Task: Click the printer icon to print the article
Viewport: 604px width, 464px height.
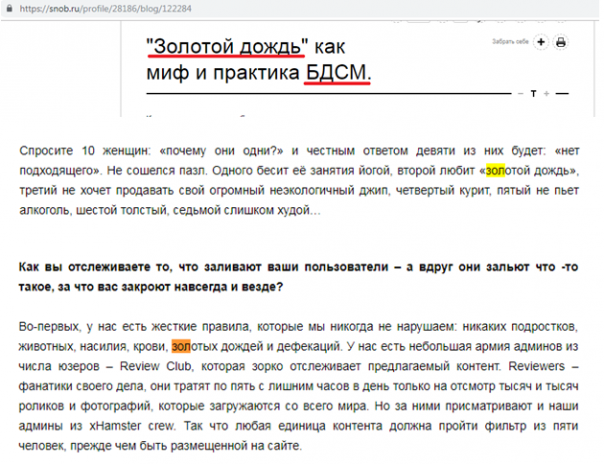Action: pos(561,43)
